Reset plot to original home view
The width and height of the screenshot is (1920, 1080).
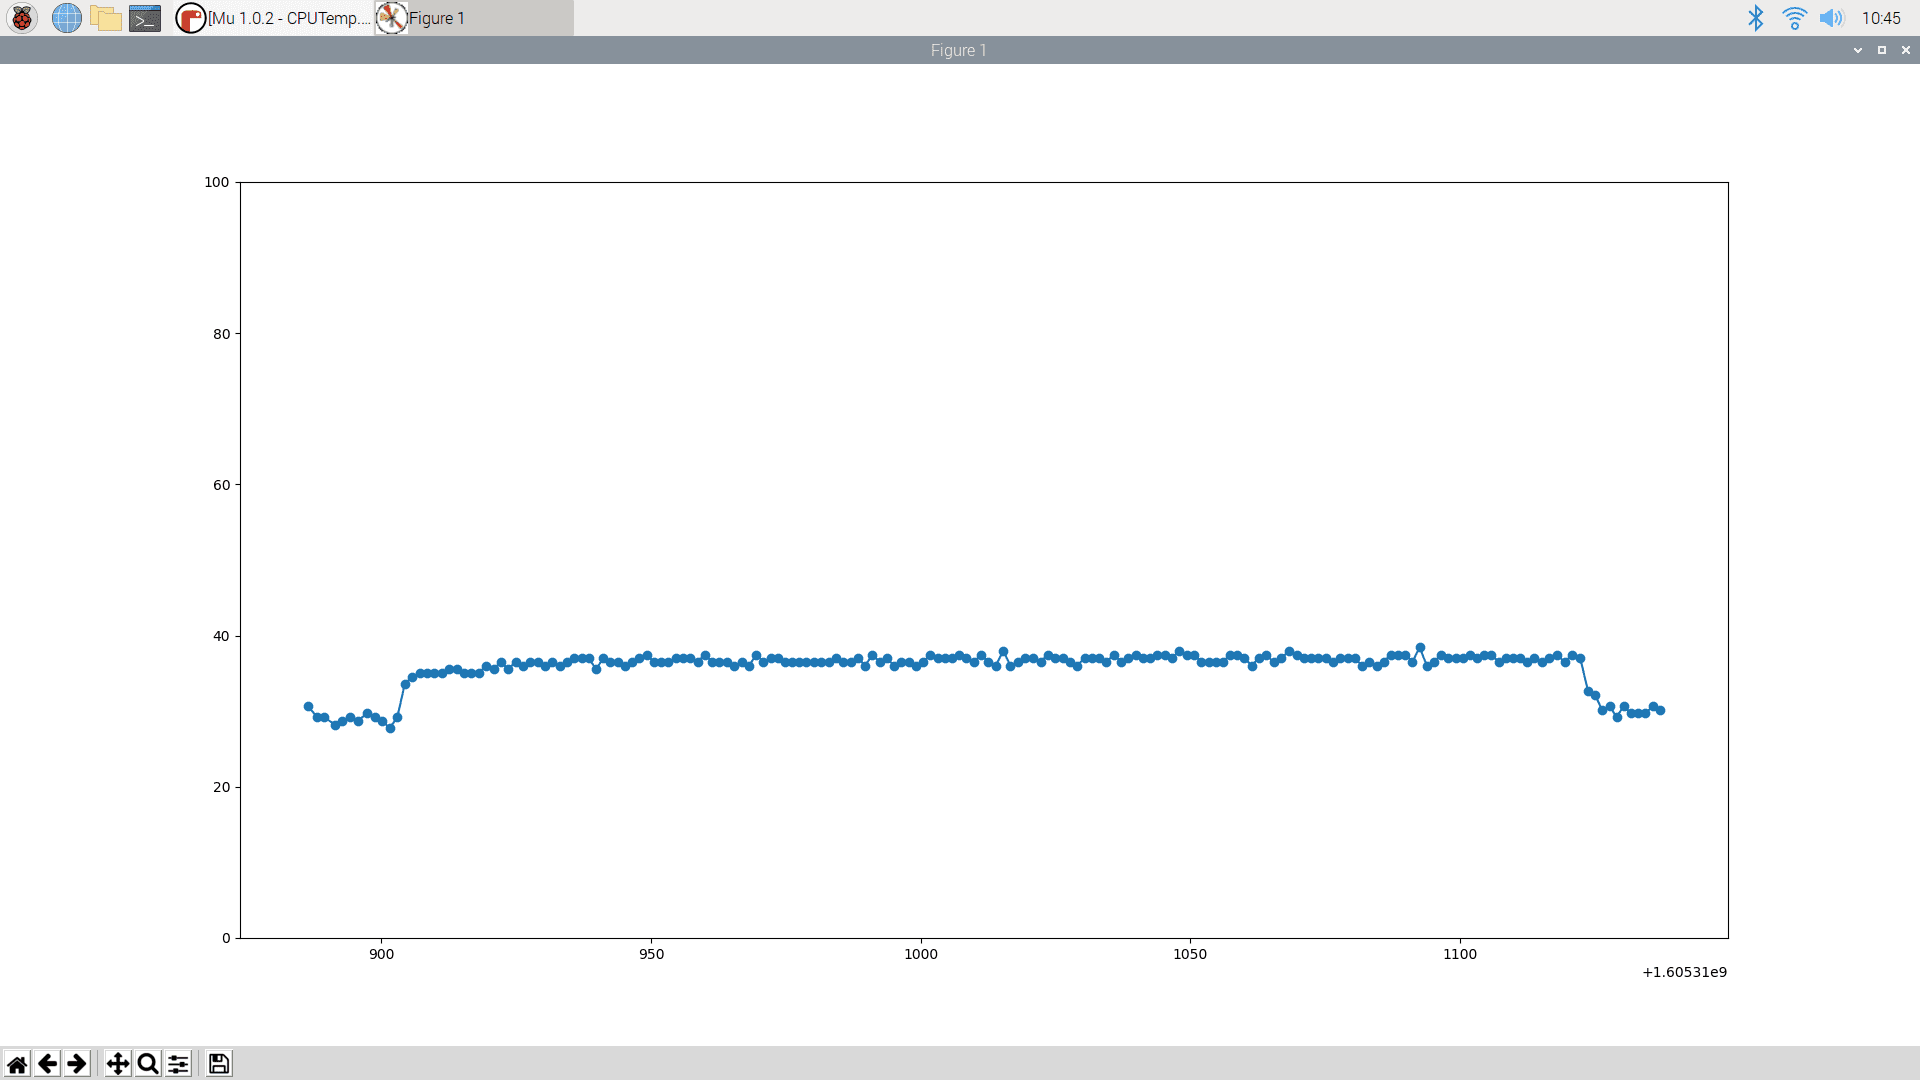[x=17, y=1064]
